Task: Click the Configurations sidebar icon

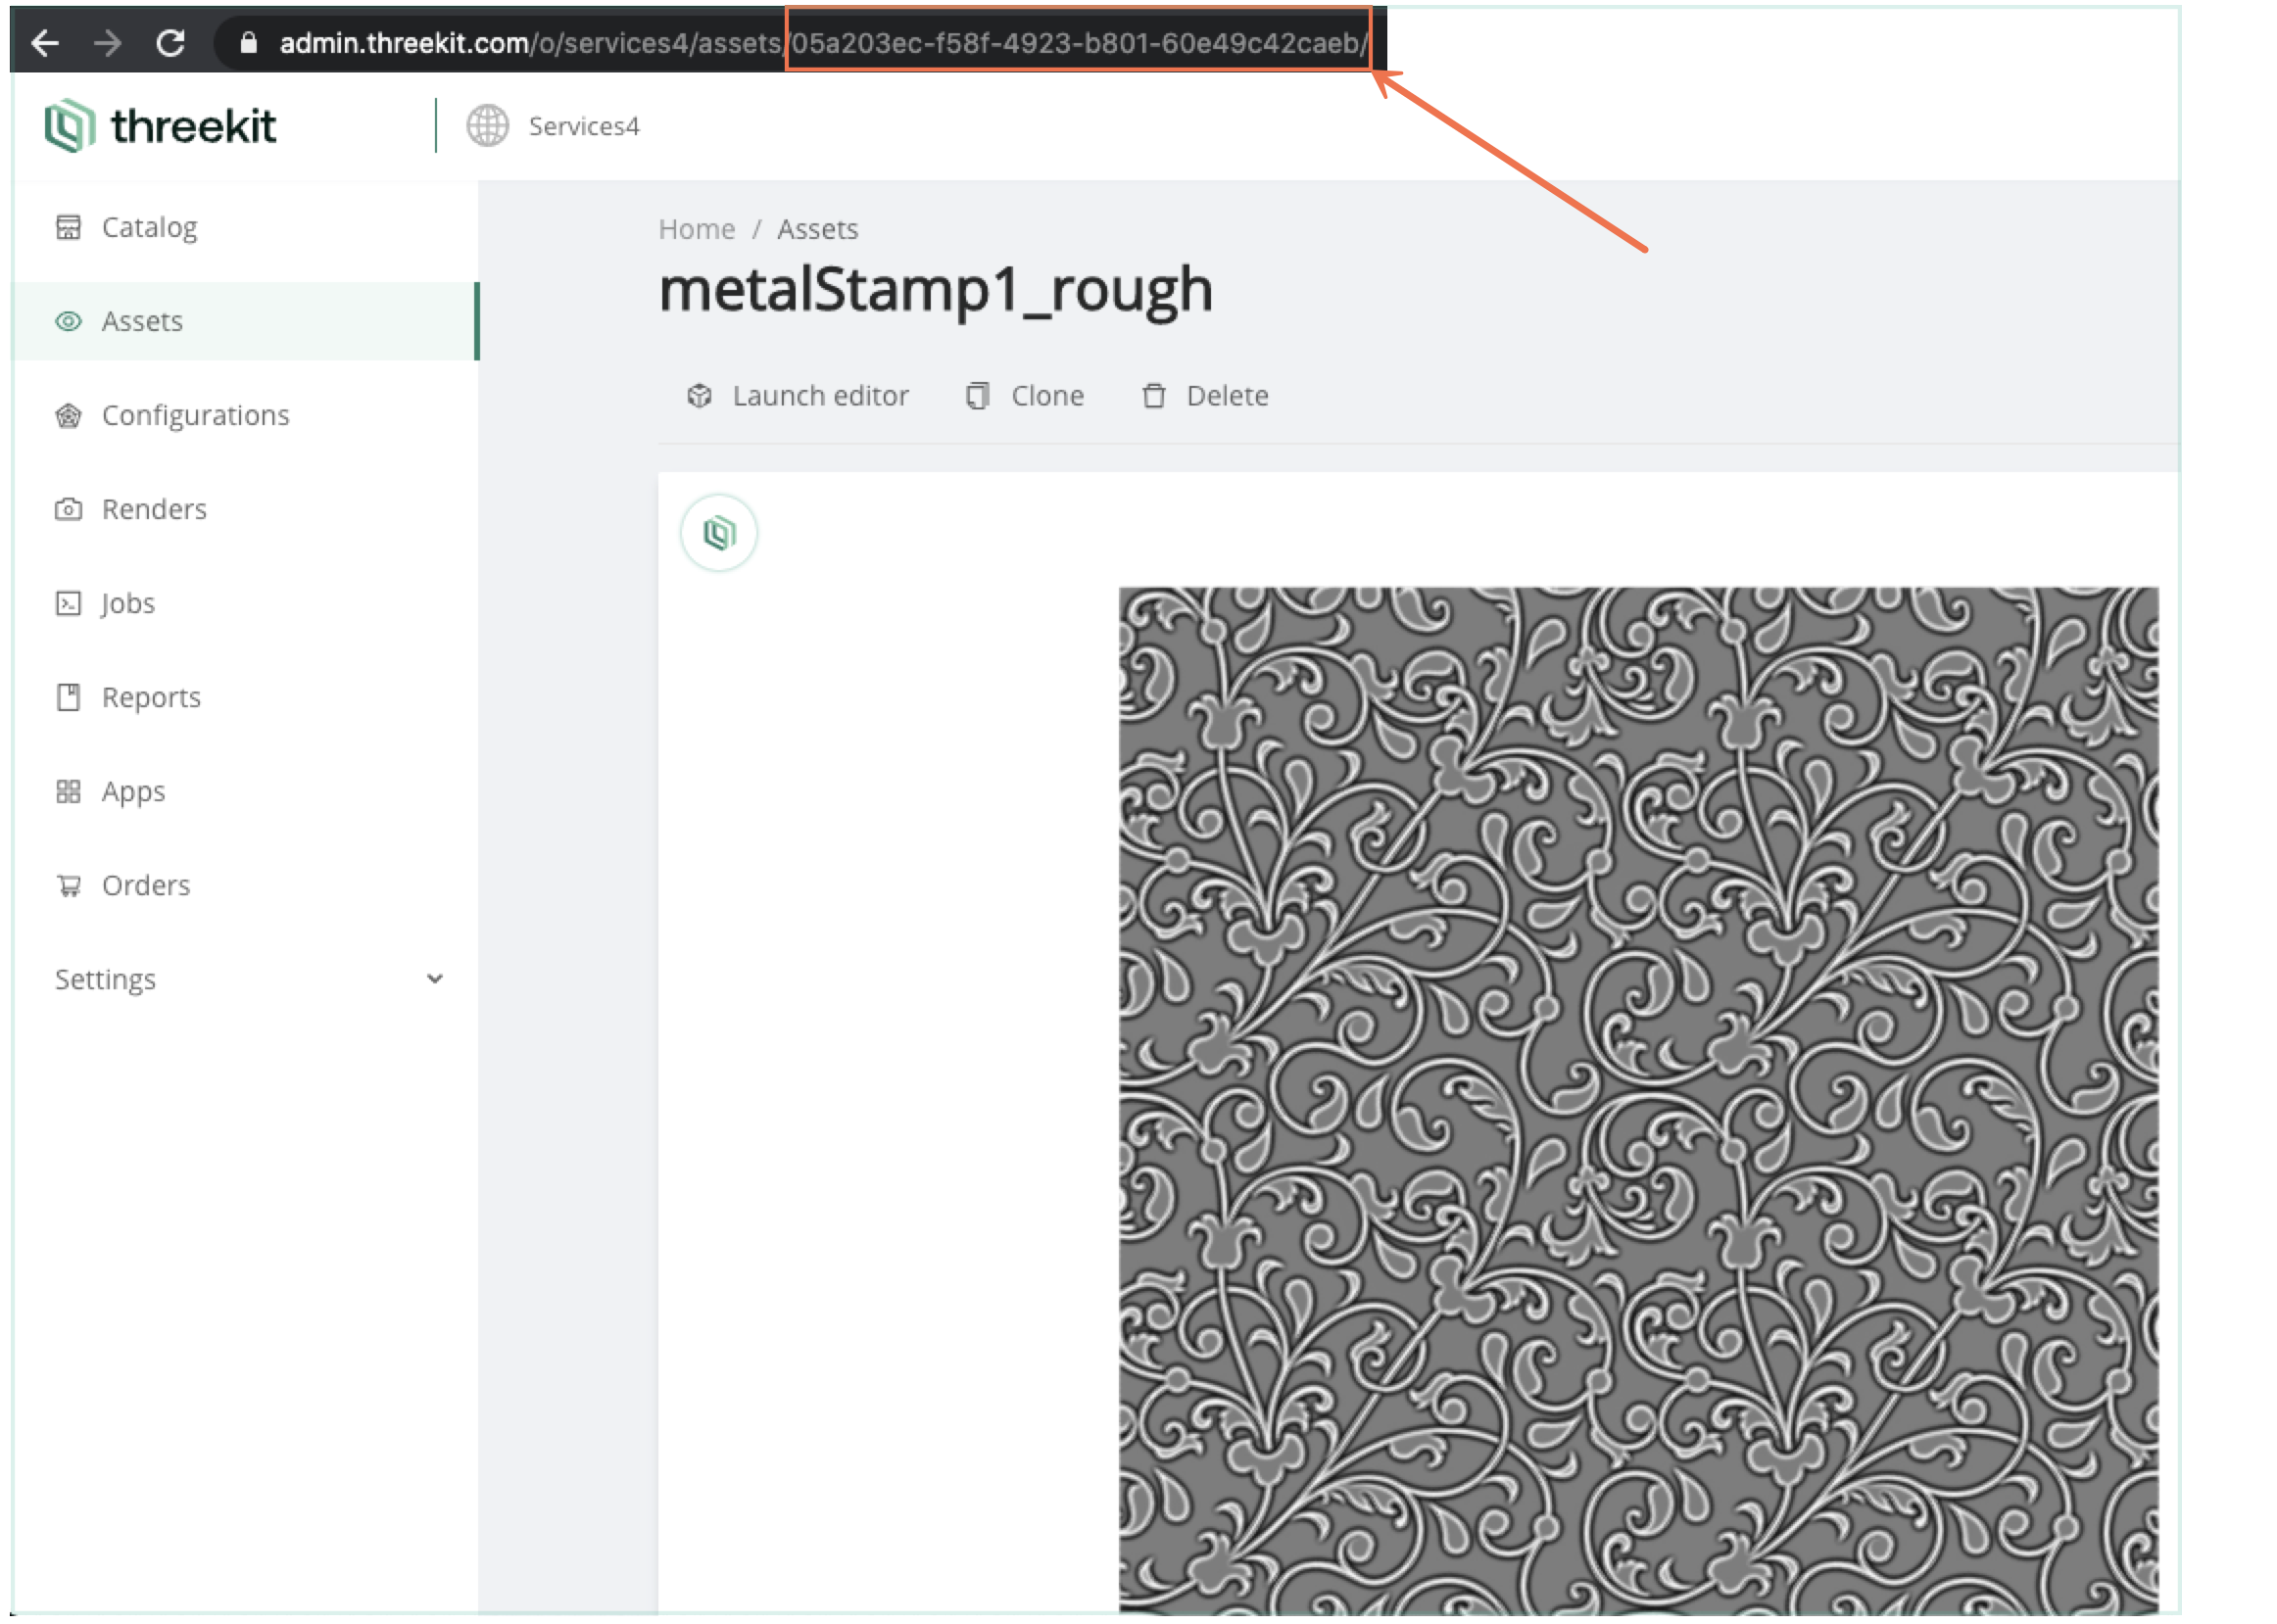Action: tap(68, 415)
